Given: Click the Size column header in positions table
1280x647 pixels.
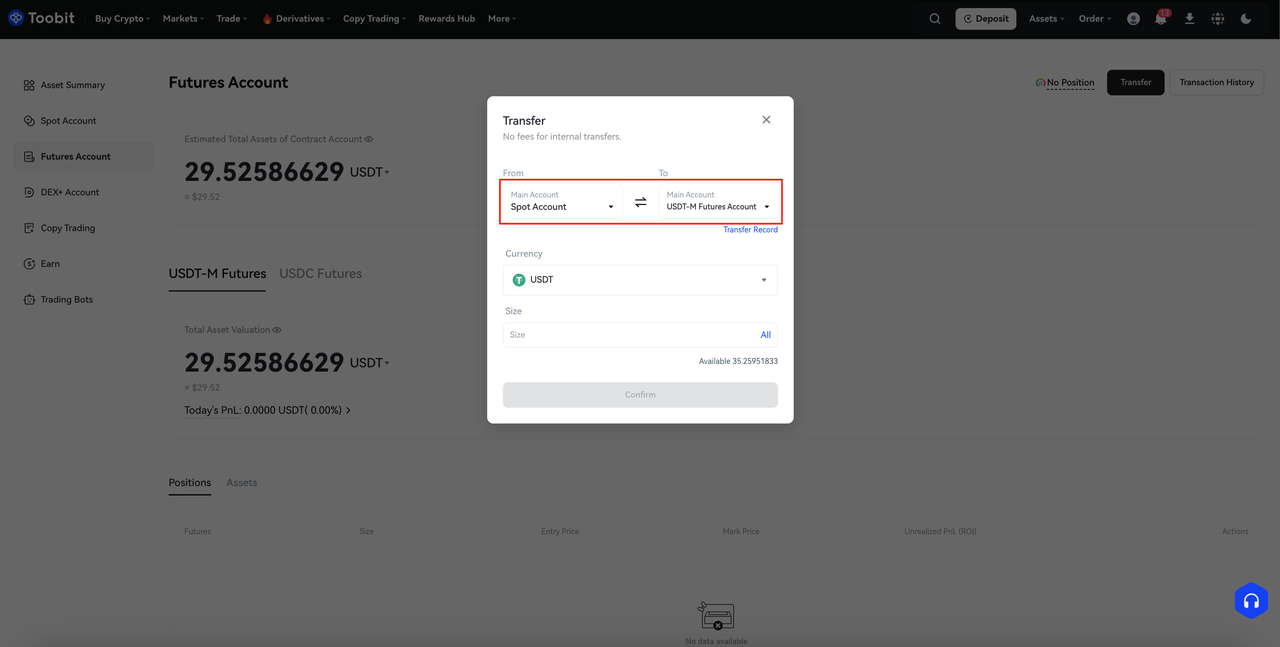Looking at the screenshot, I should (366, 532).
